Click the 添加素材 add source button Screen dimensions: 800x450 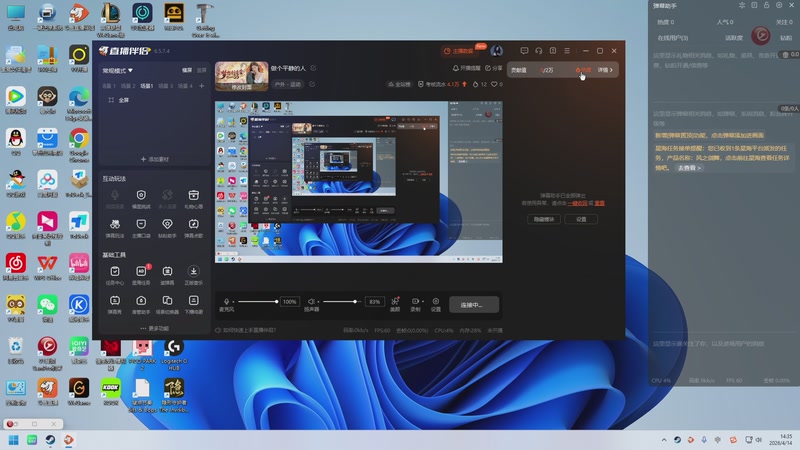point(154,159)
